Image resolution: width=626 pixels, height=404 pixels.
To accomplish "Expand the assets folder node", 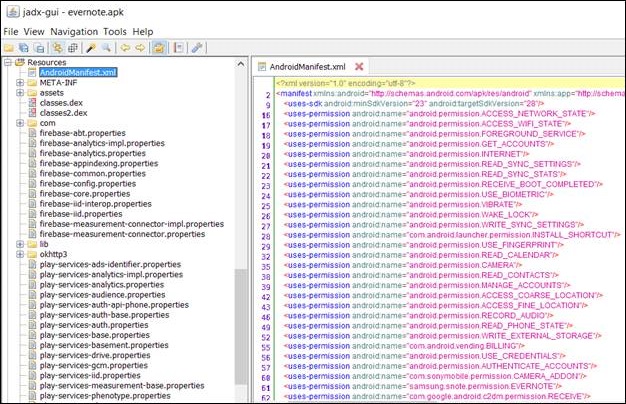I will 20,93.
